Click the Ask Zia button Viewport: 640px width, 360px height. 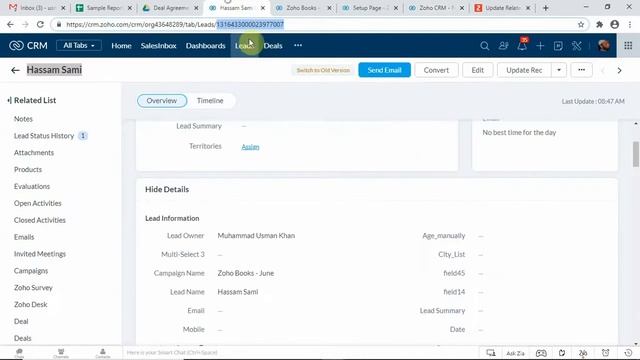(515, 353)
